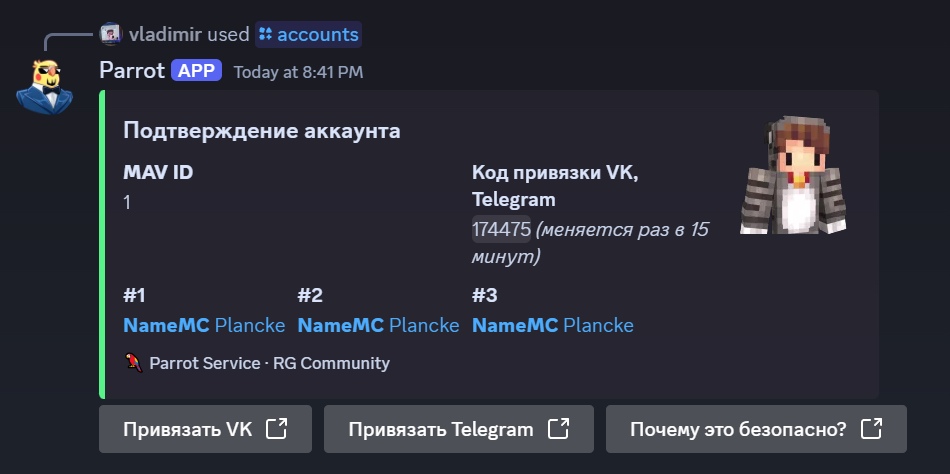This screenshot has width=950, height=474.
Task: Click the binding code 174475
Action: [x=501, y=230]
